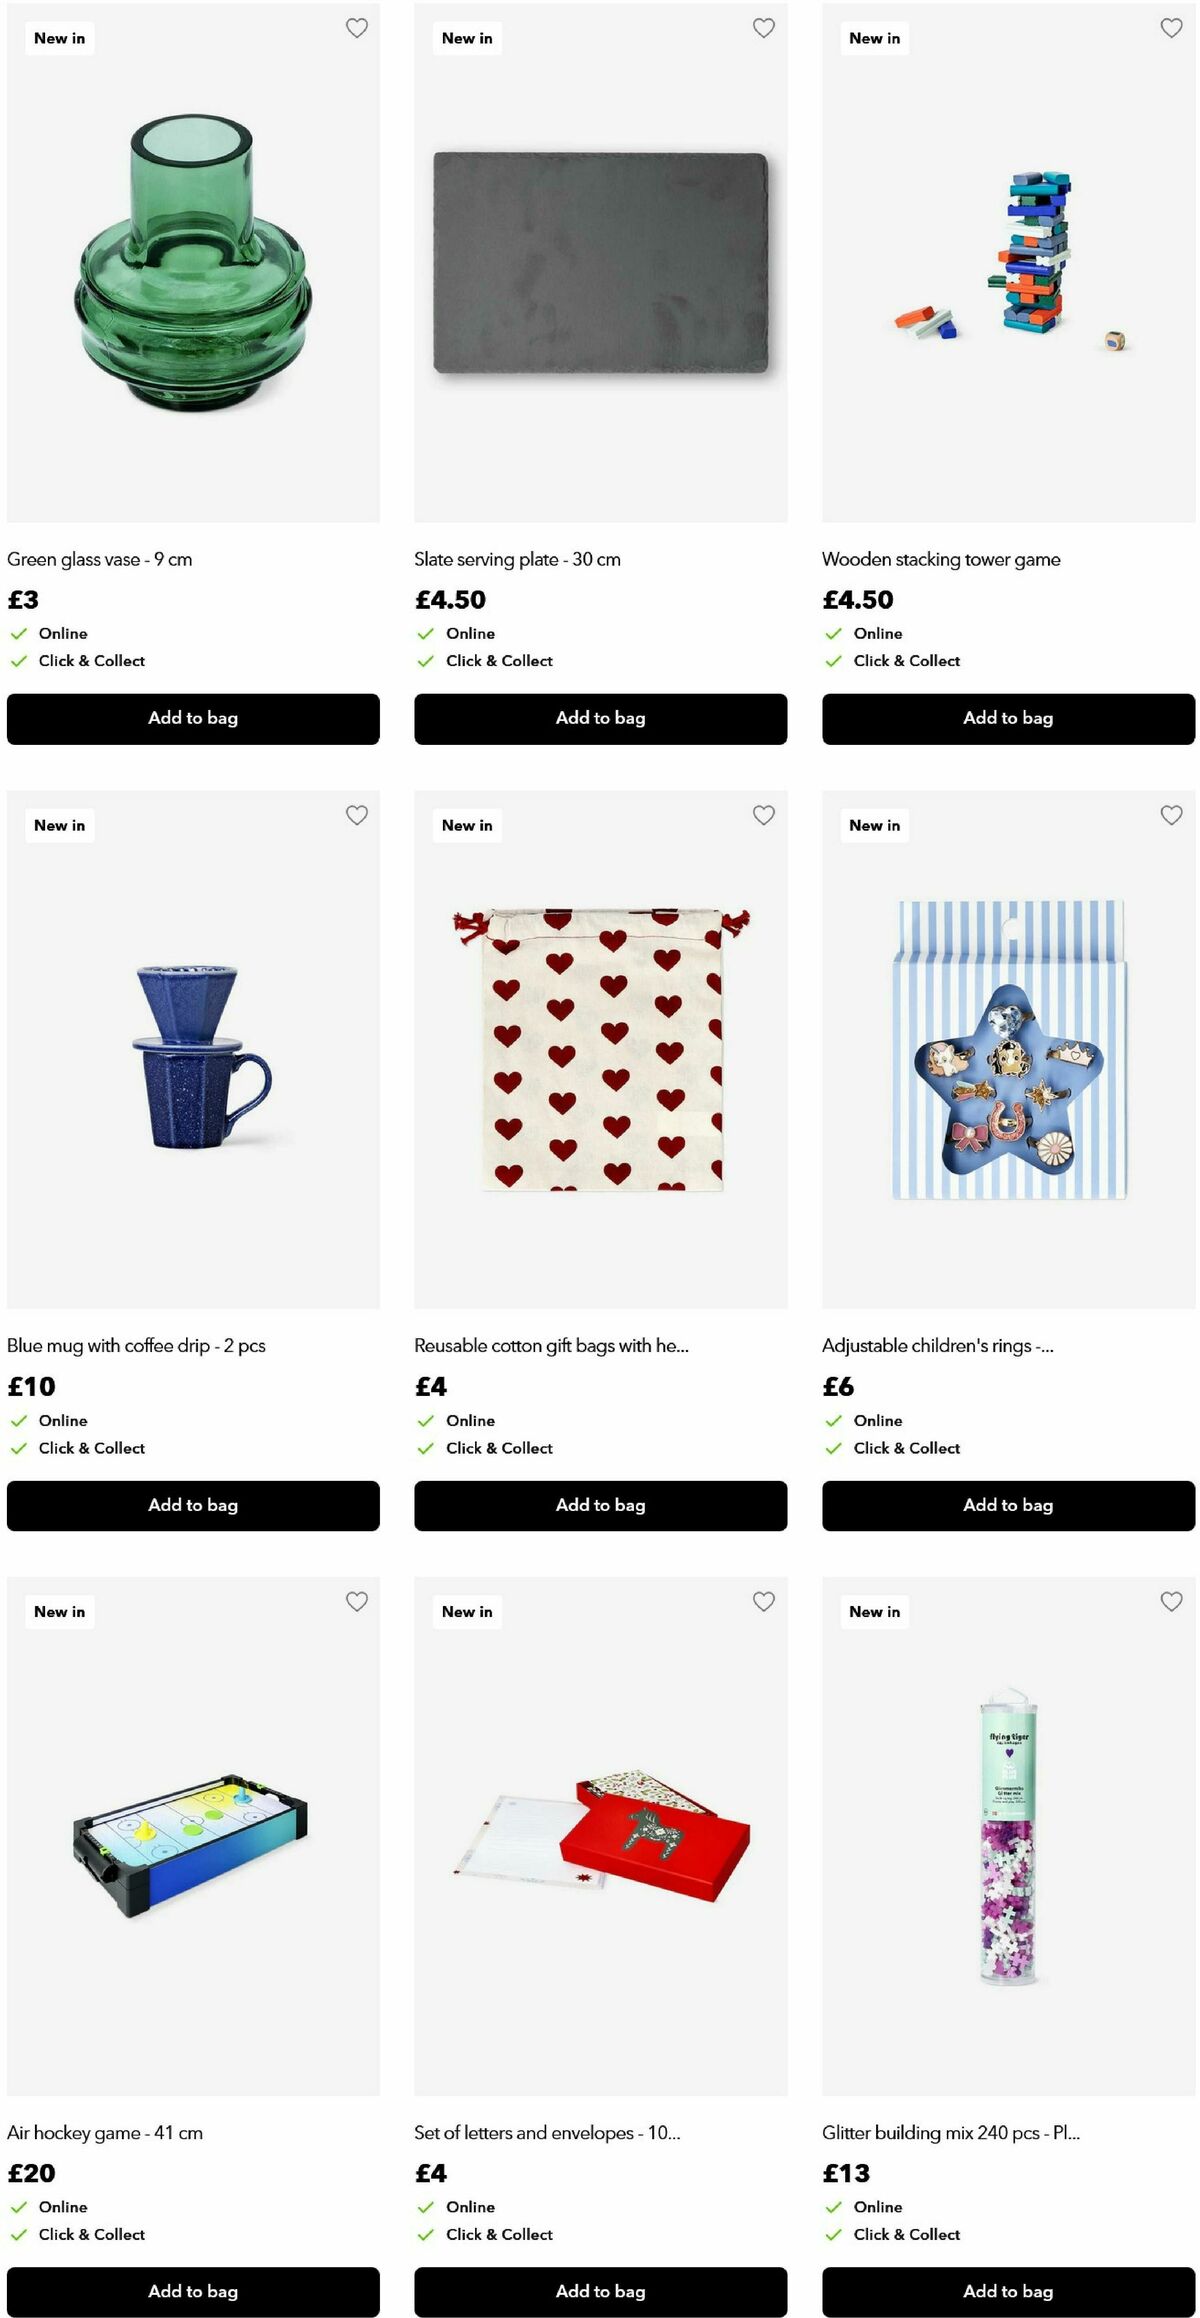Save Glitter building mix to wishlist
The image size is (1200, 2318).
(1171, 1601)
